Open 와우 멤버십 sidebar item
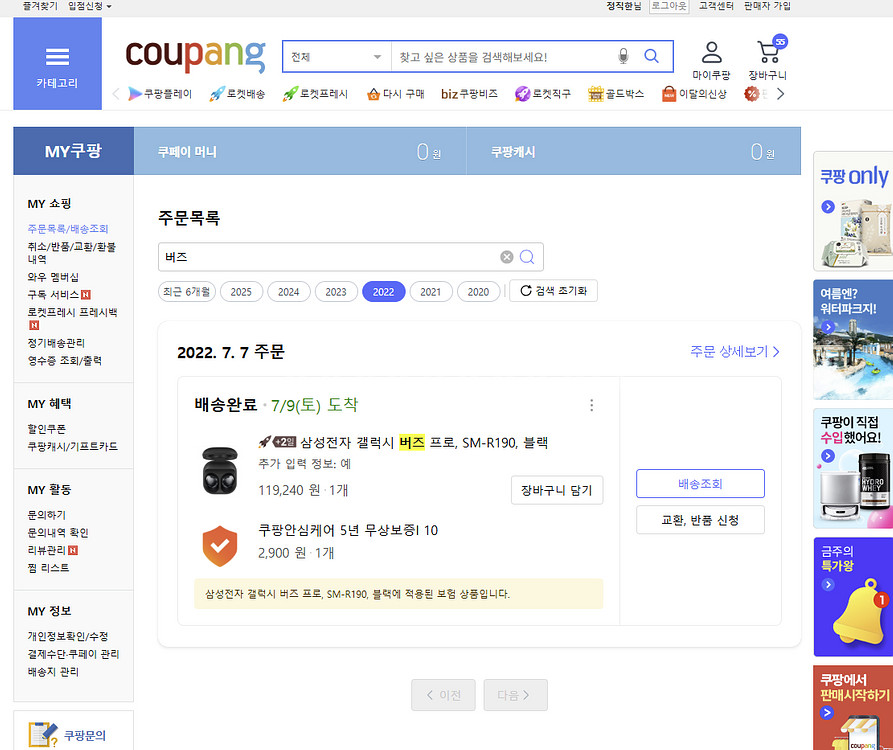Image resolution: width=893 pixels, height=750 pixels. [x=53, y=277]
